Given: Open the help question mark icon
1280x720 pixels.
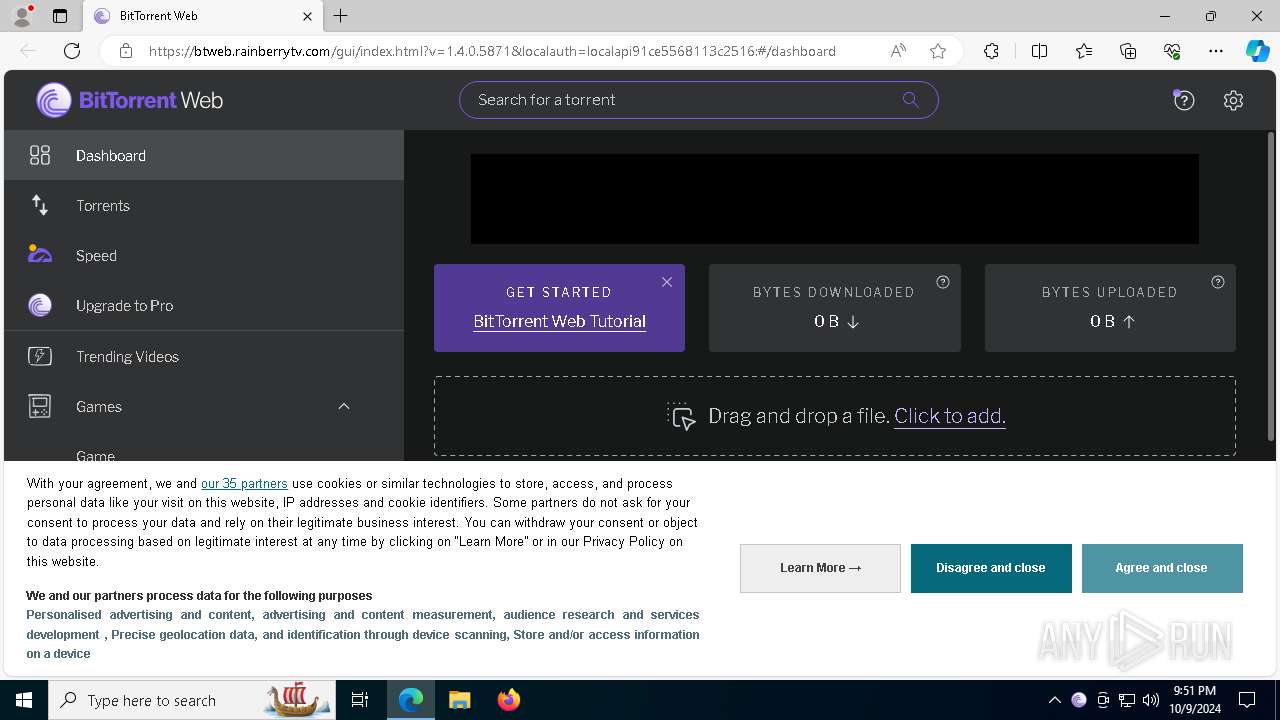Looking at the screenshot, I should (1184, 100).
